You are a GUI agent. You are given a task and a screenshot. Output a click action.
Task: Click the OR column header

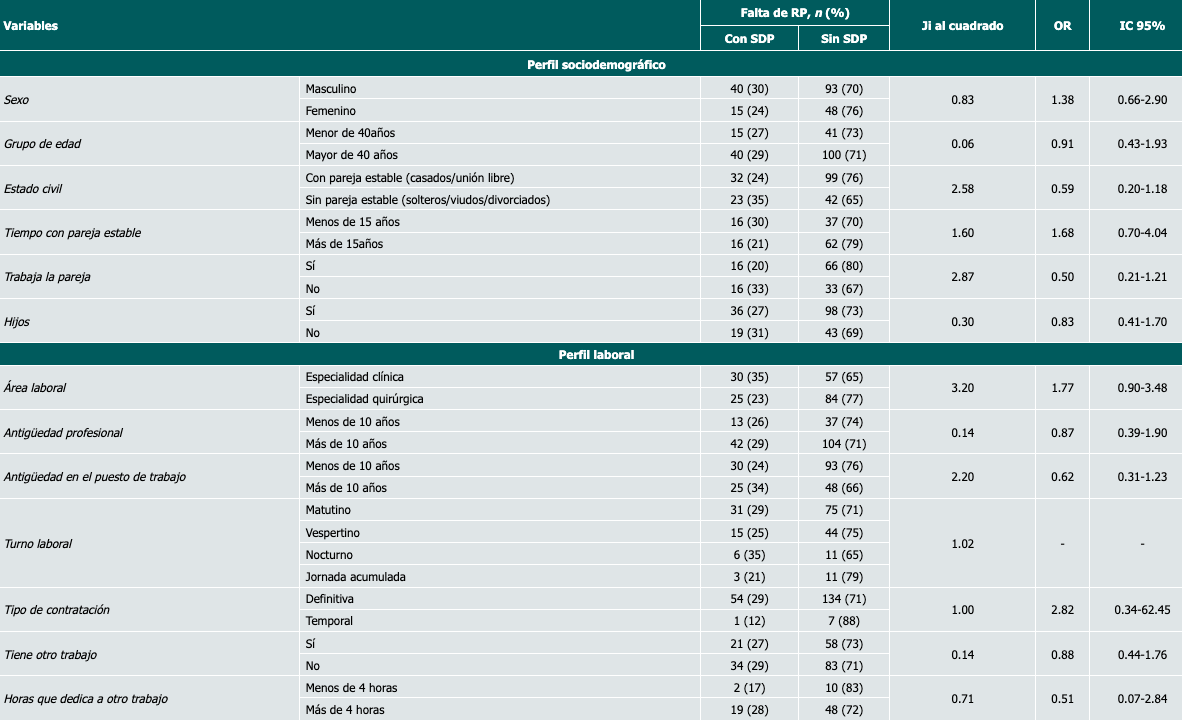point(1062,26)
